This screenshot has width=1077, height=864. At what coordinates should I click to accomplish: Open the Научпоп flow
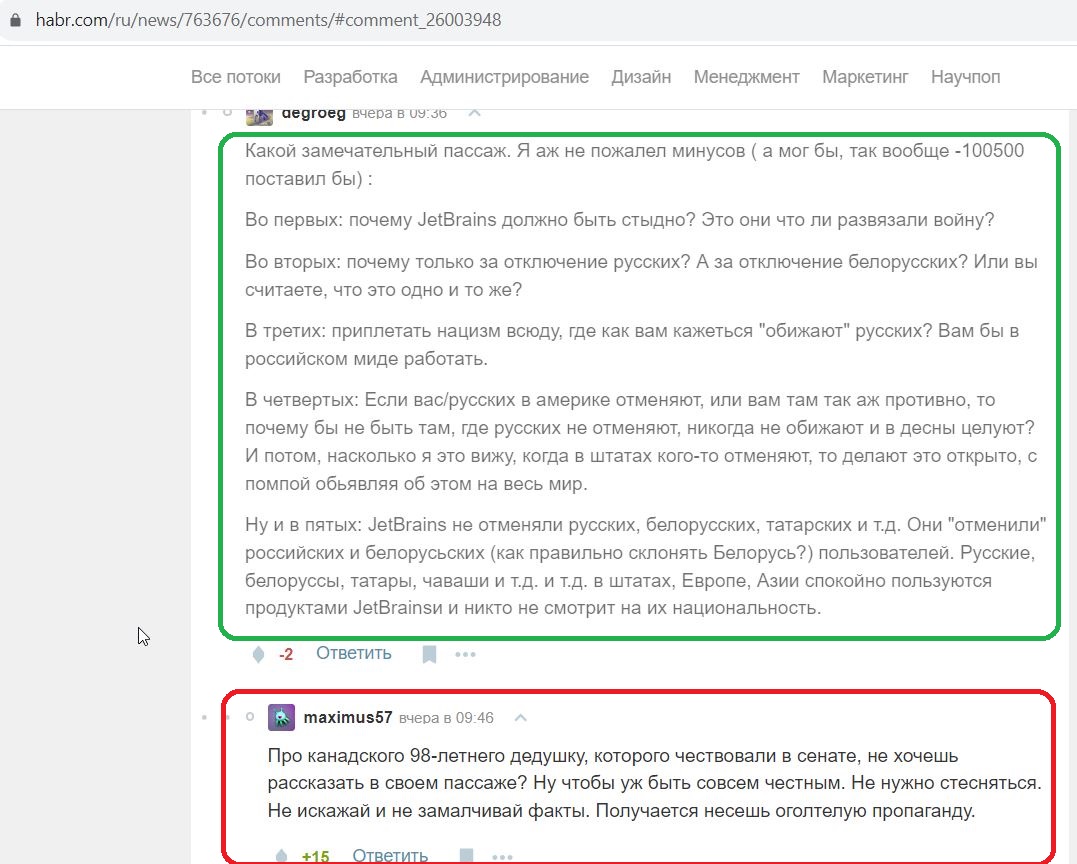point(965,77)
